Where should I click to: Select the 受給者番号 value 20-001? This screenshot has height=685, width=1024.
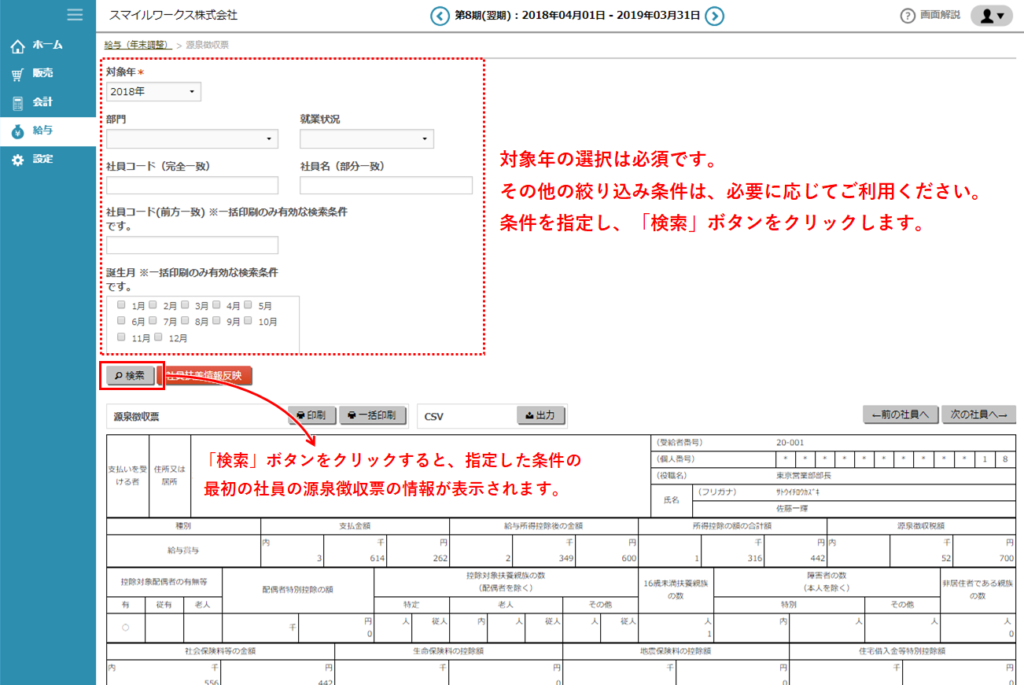pyautogui.click(x=790, y=443)
